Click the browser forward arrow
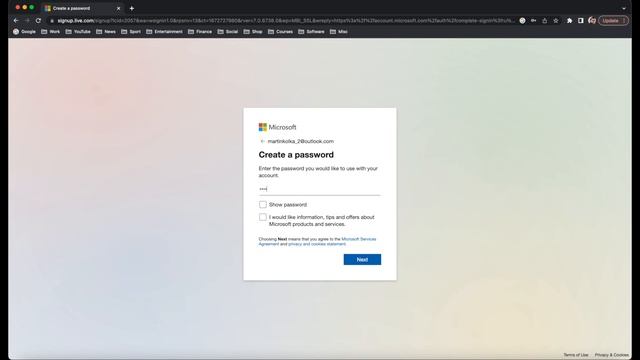 coord(27,20)
